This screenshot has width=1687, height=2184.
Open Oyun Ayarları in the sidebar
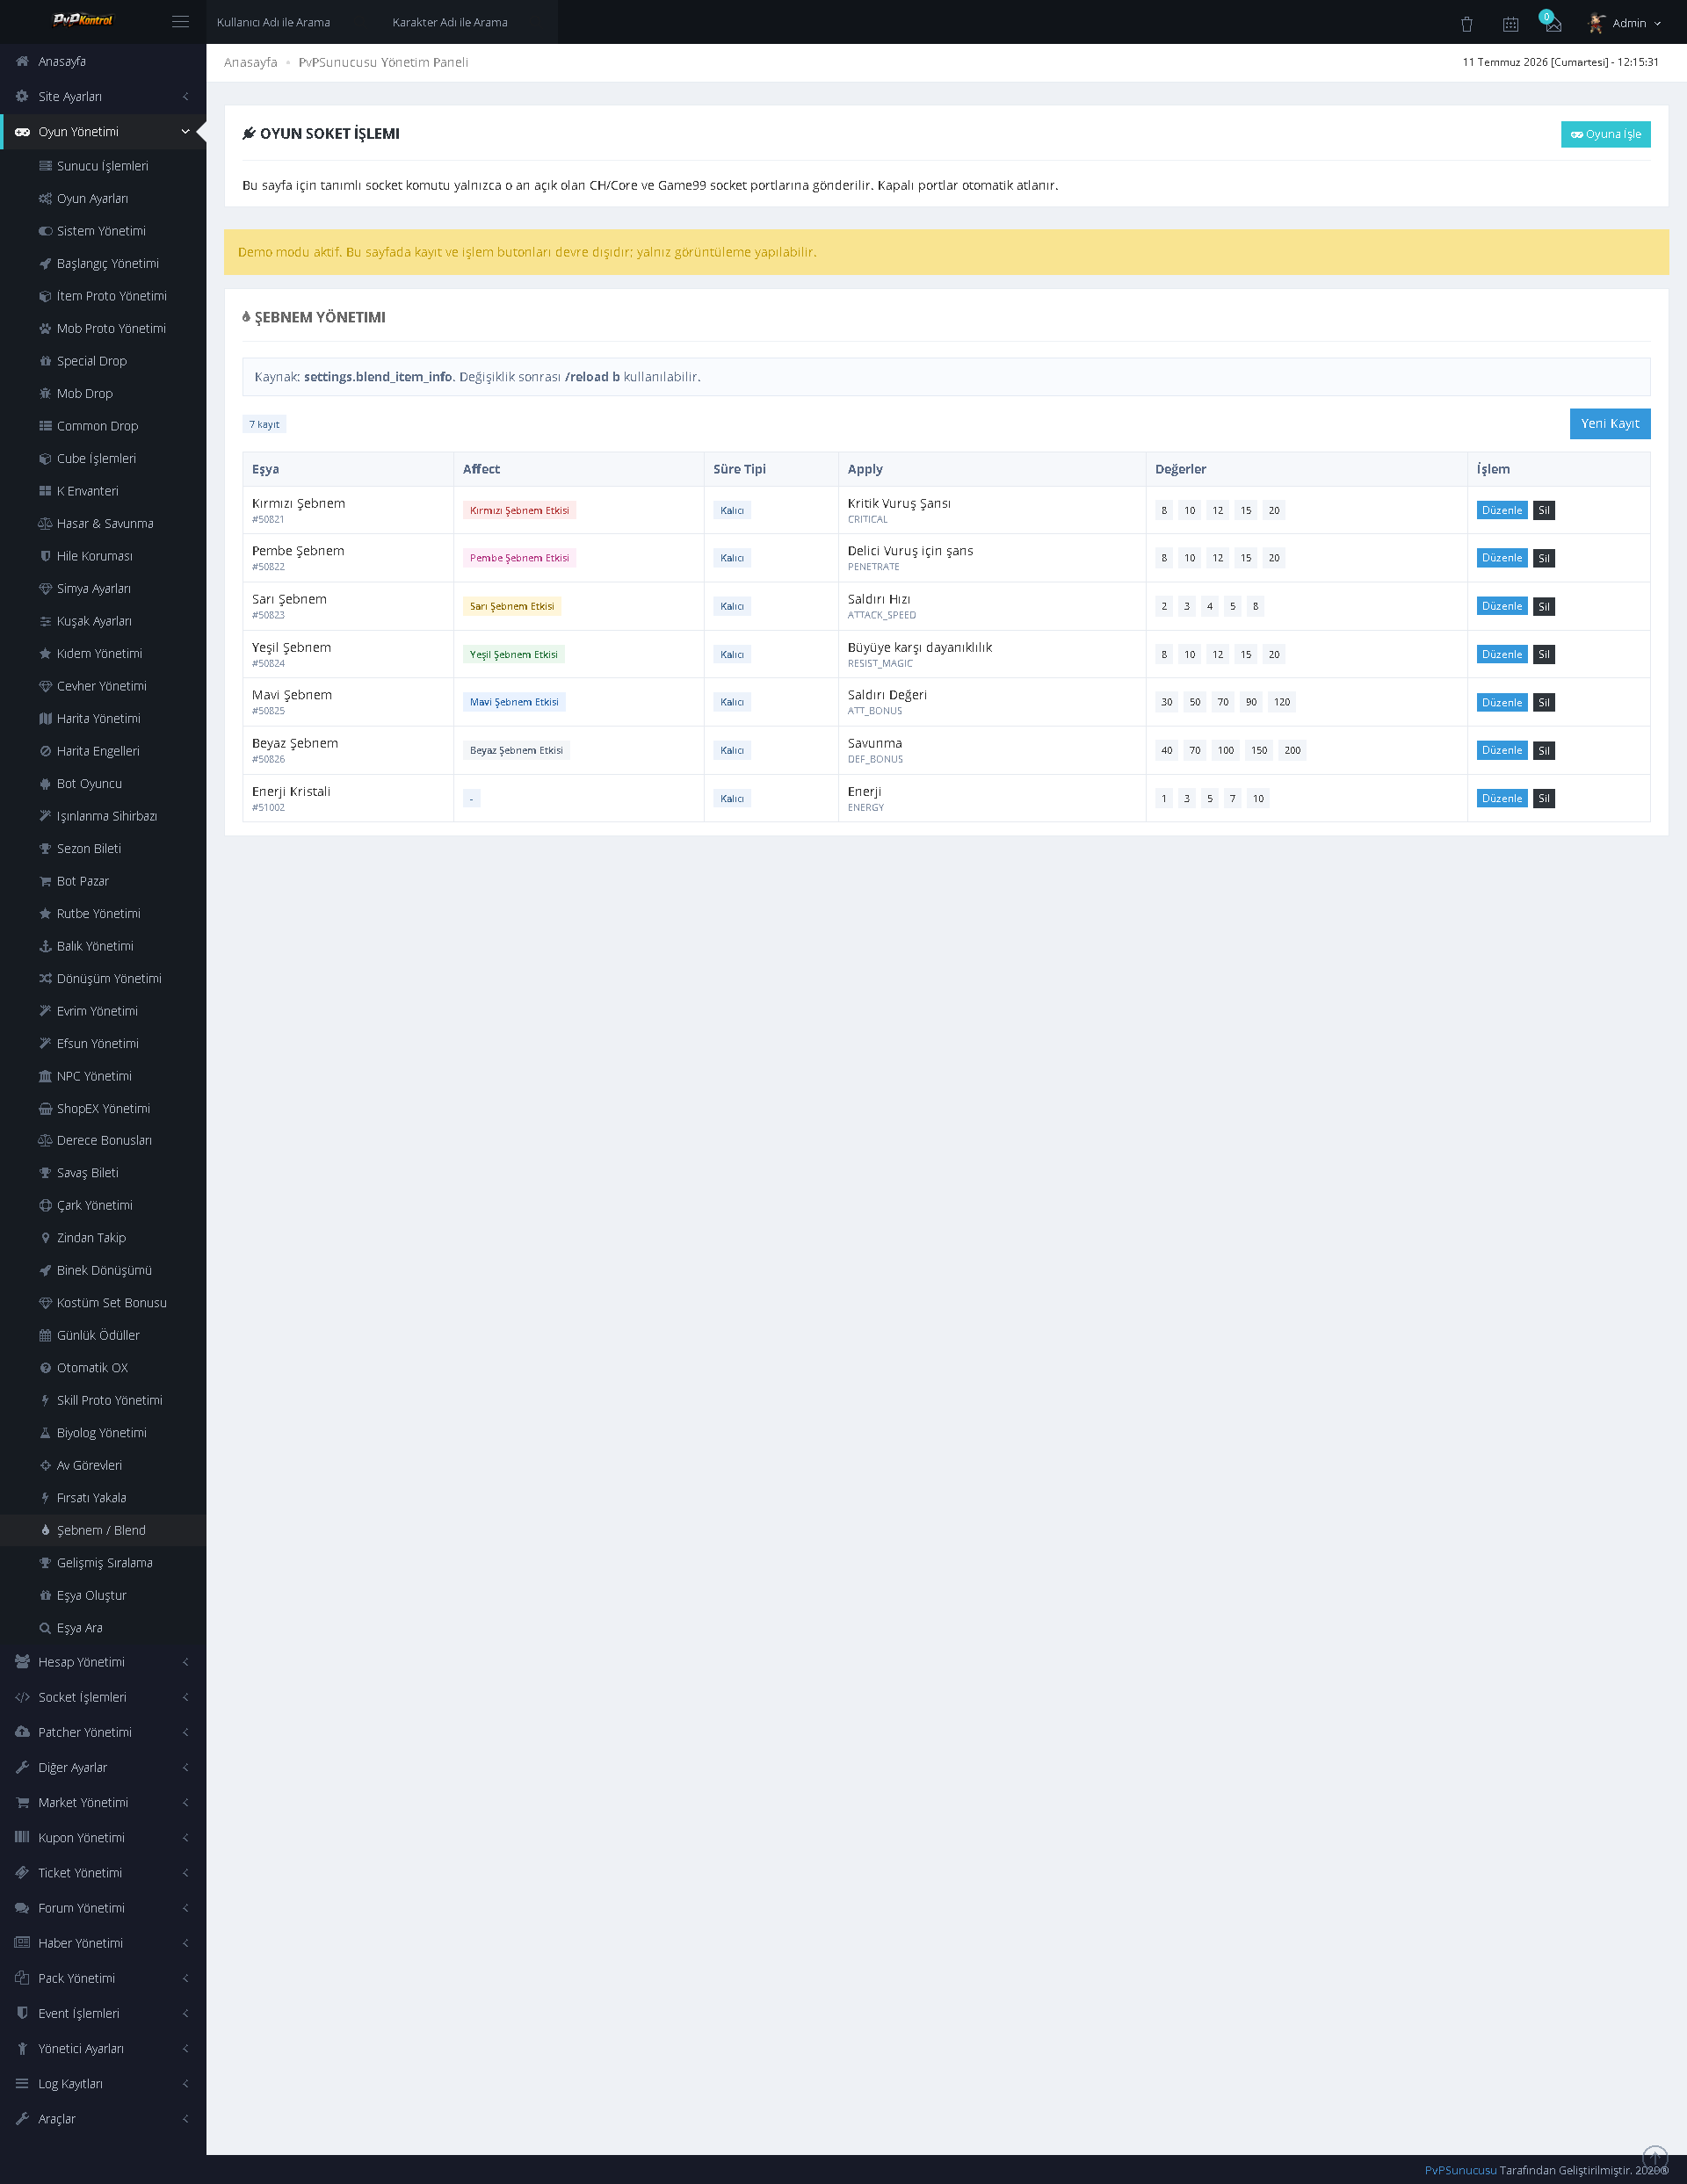click(103, 199)
